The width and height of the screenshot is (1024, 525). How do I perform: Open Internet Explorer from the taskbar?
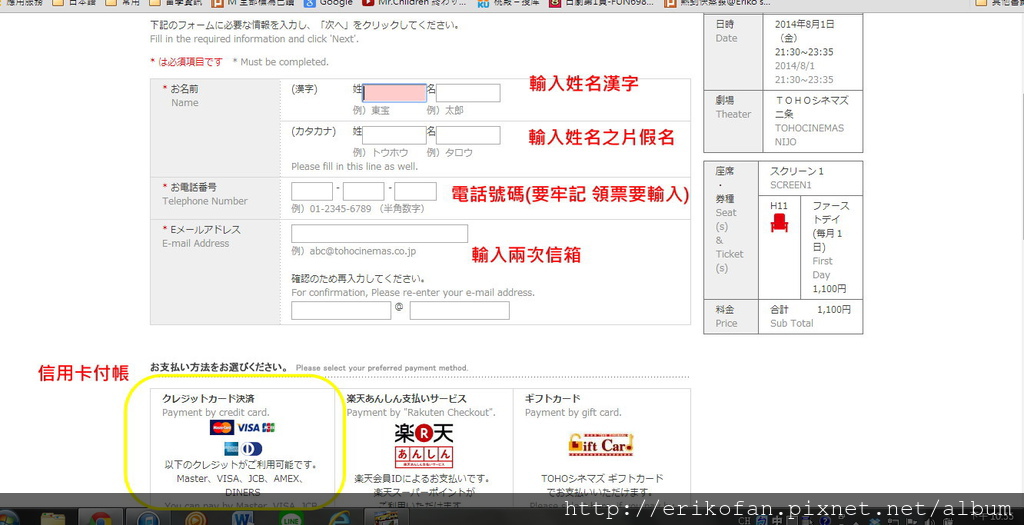(x=340, y=520)
